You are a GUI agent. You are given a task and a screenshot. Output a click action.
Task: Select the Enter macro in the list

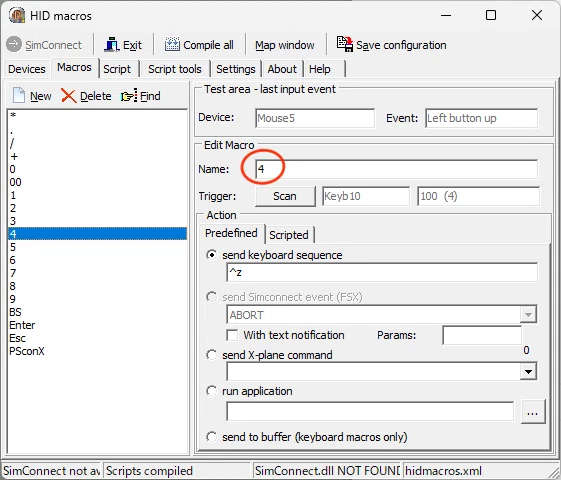97,325
